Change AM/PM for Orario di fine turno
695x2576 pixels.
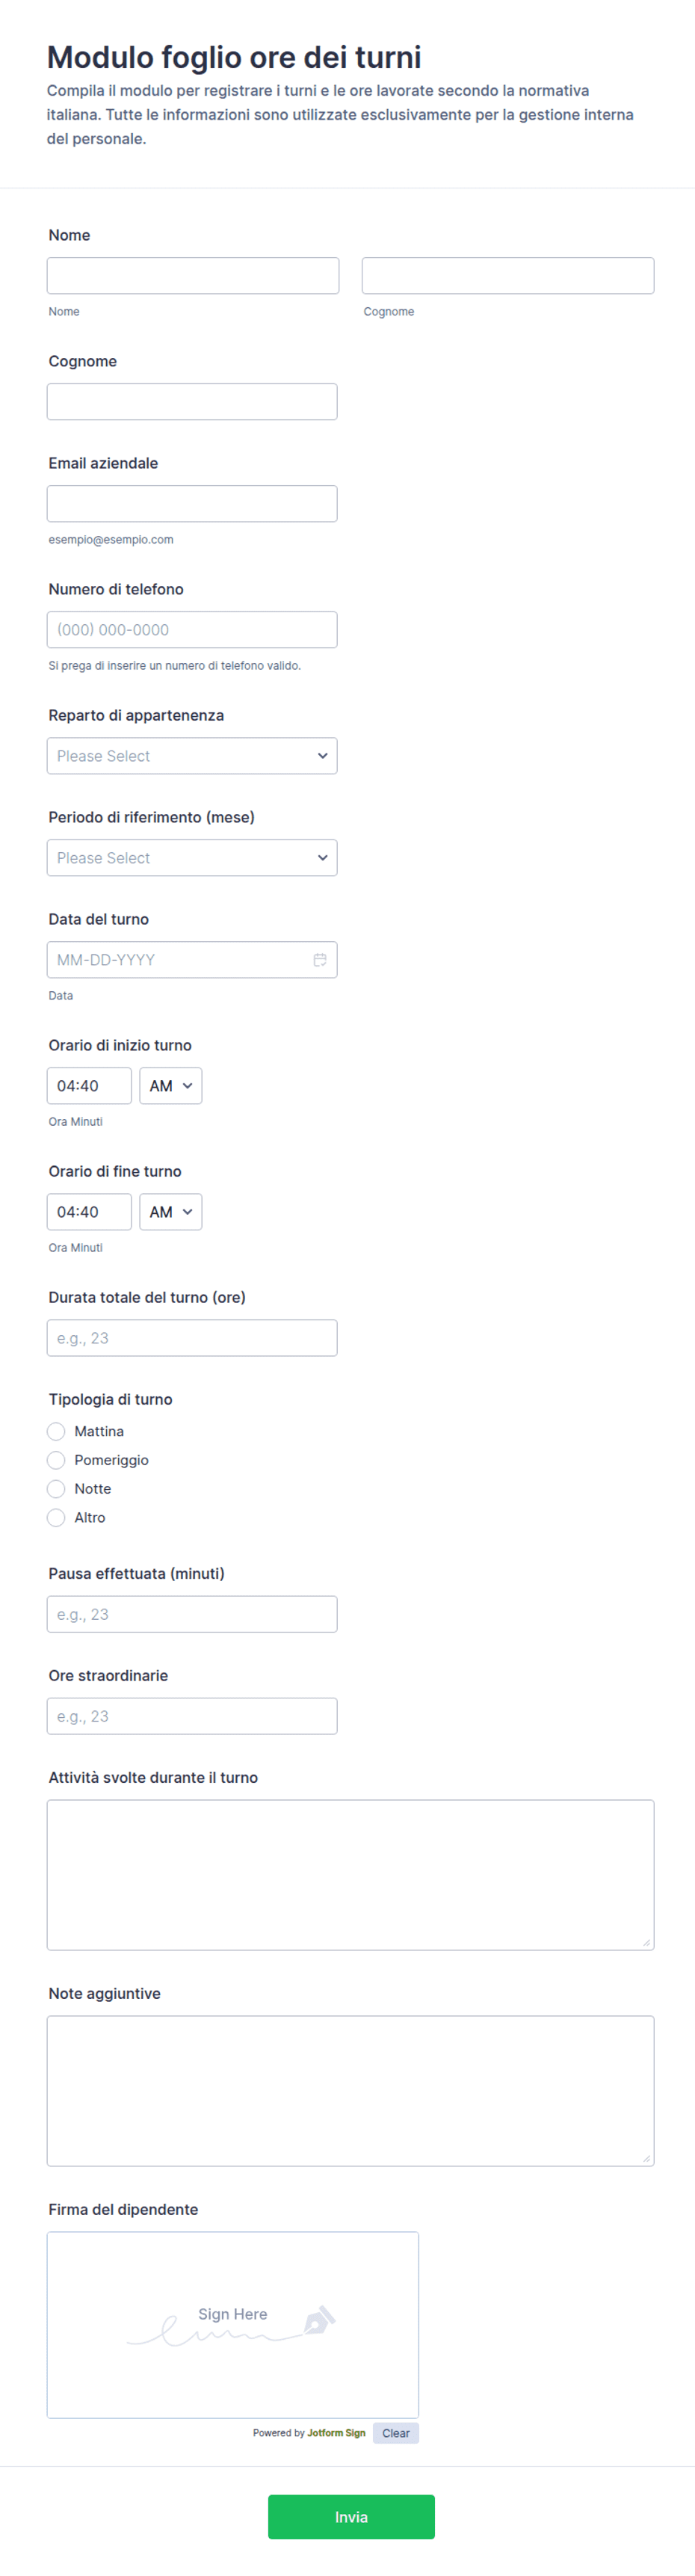[x=171, y=1212]
